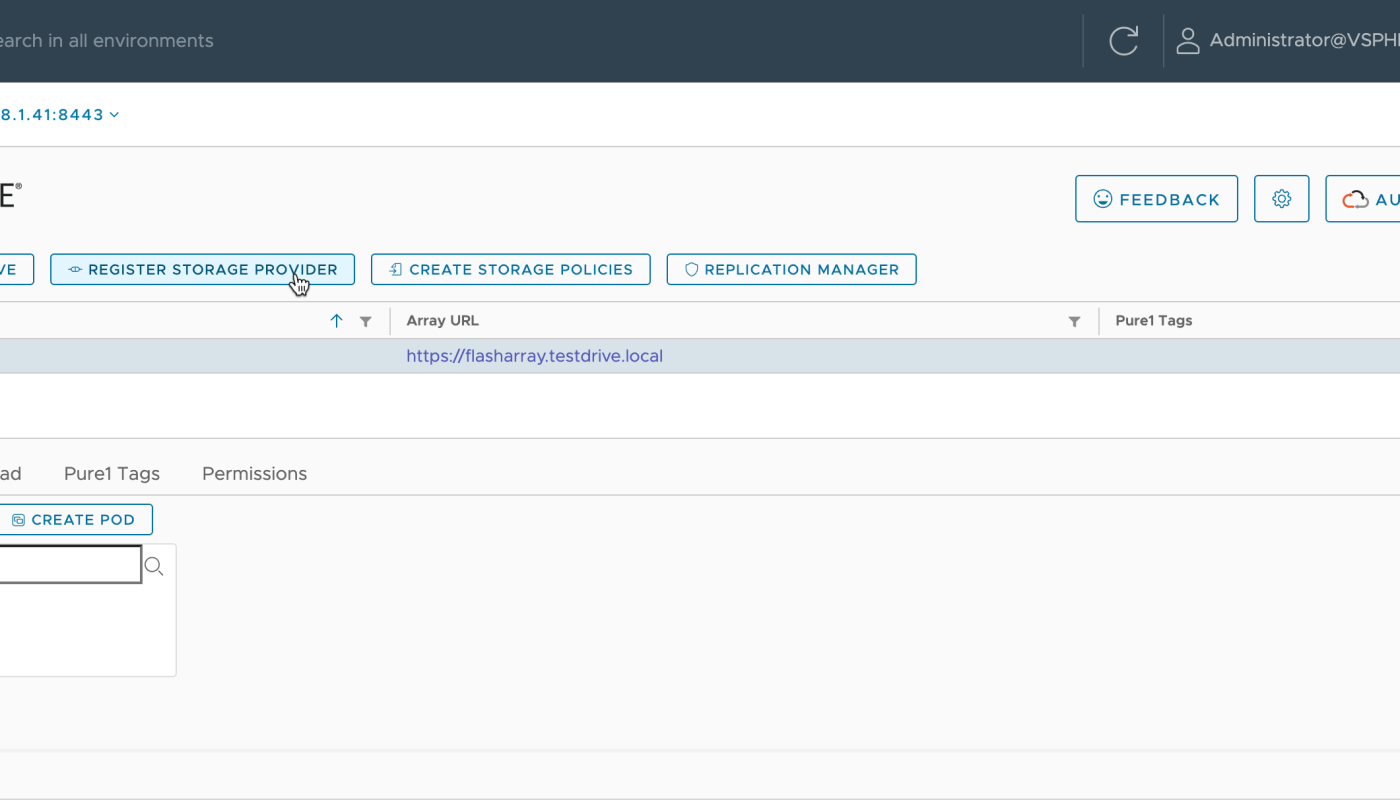Click the FEEDBACK smiley button

pos(1156,199)
